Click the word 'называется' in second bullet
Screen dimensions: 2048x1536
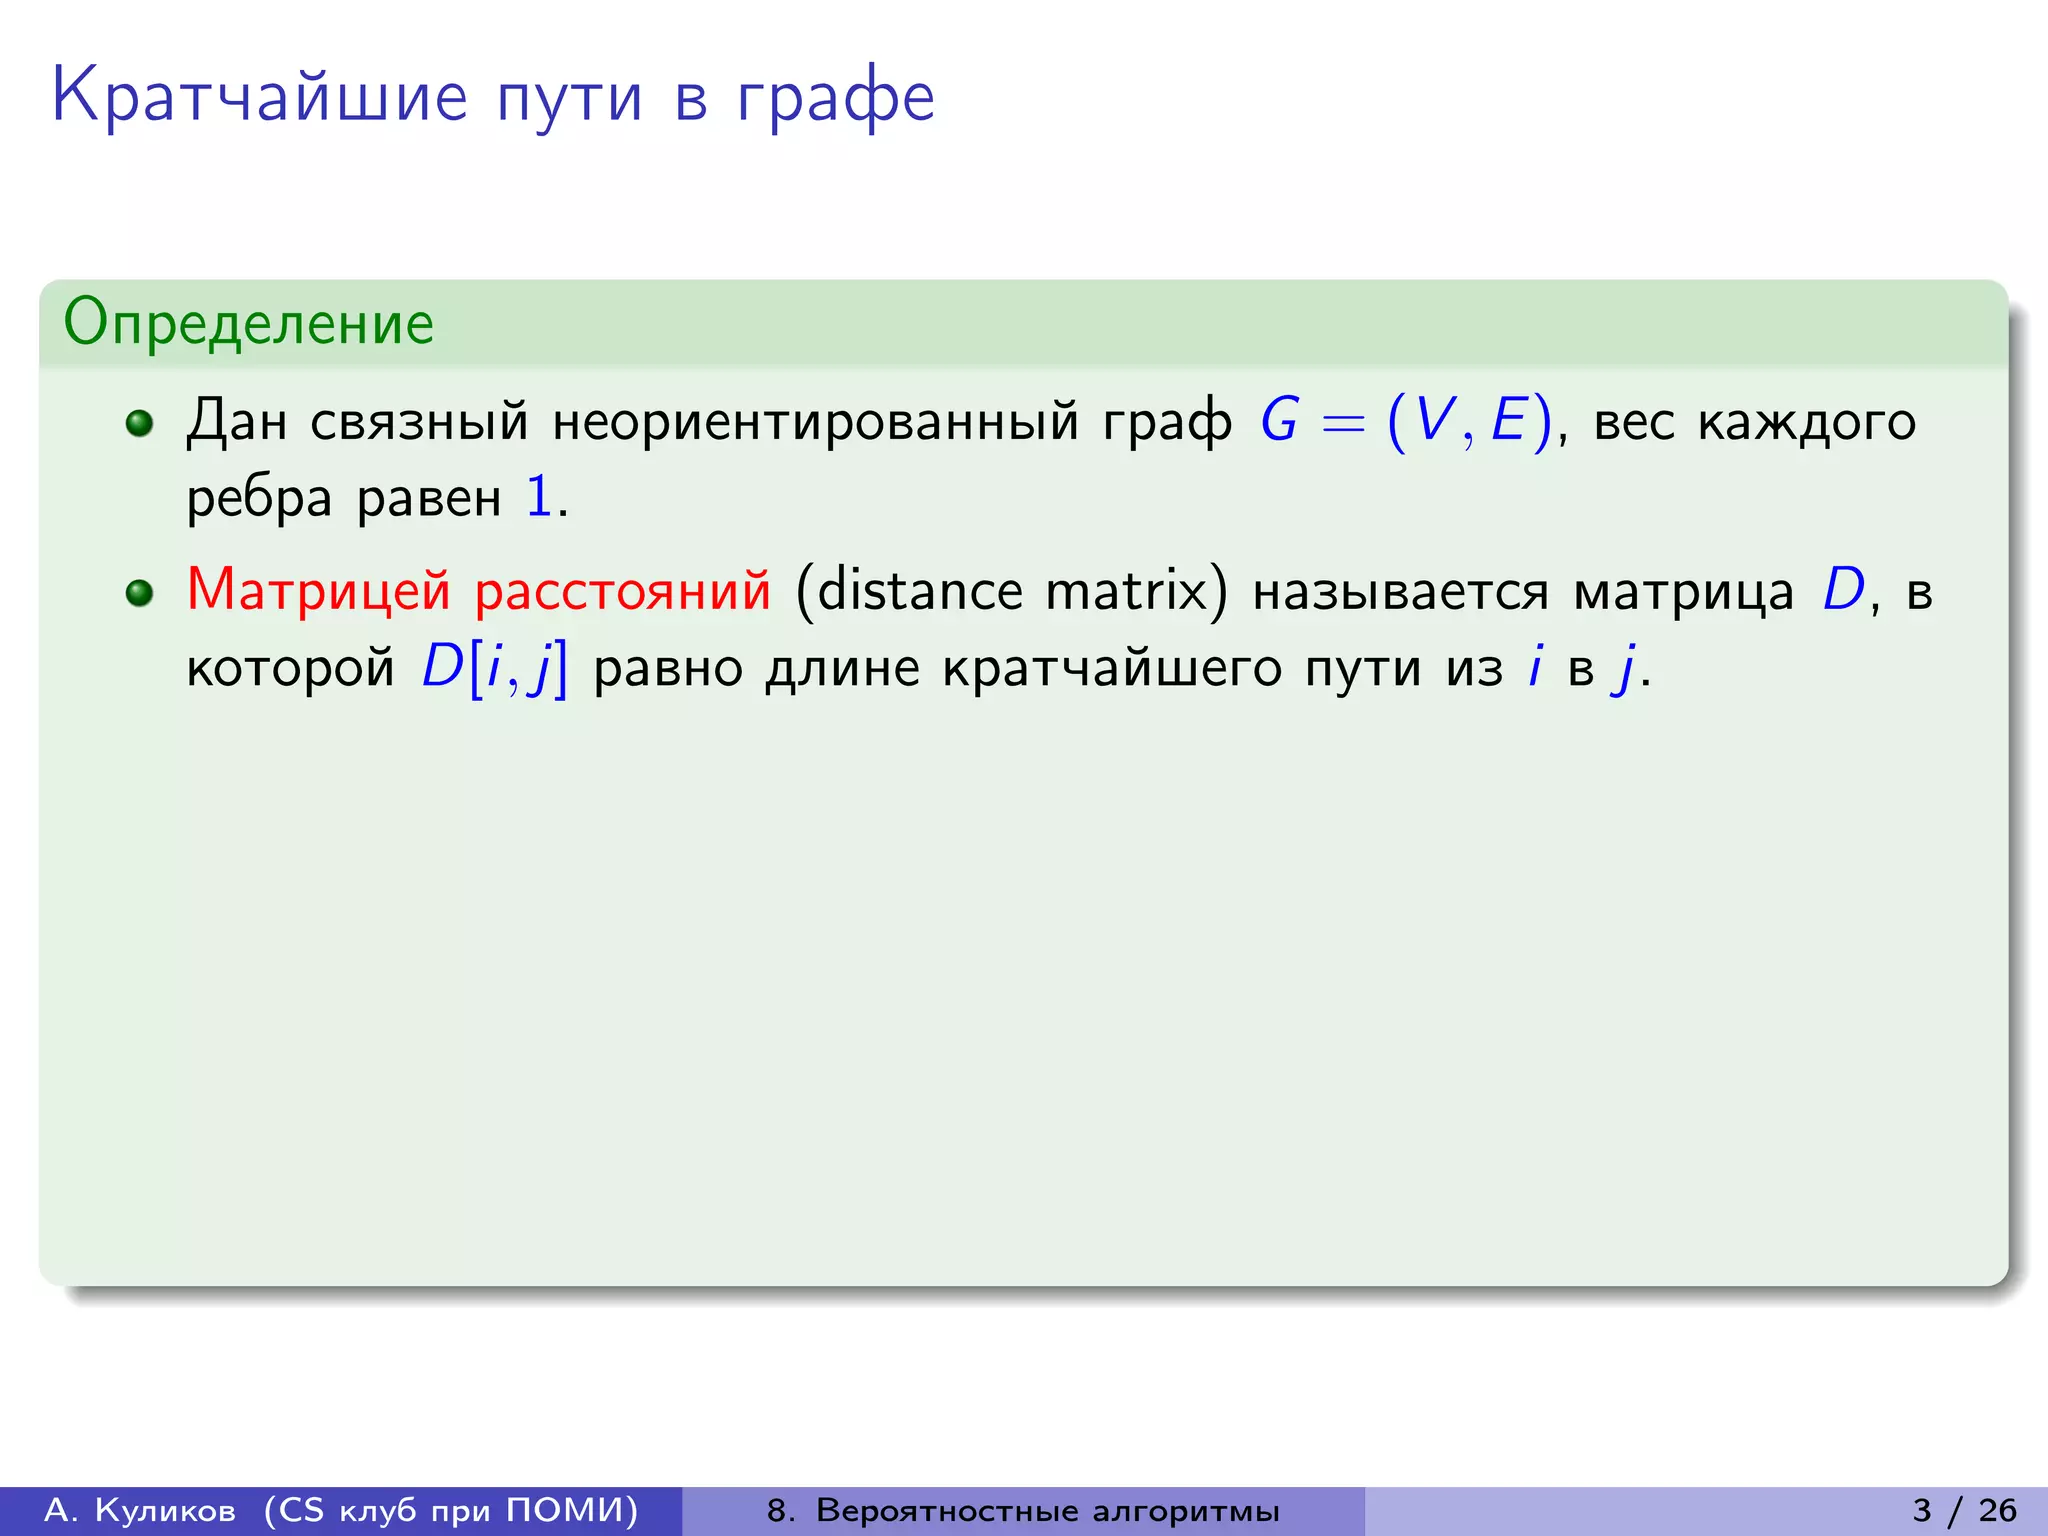pyautogui.click(x=1400, y=592)
